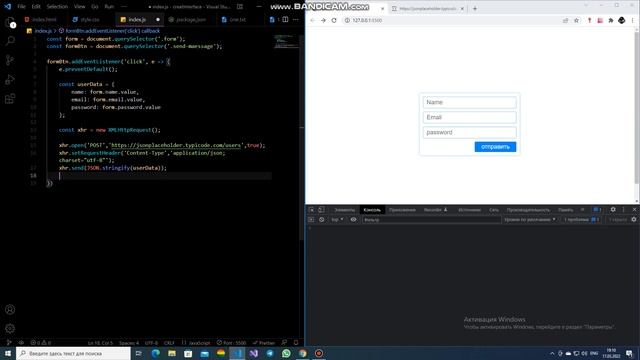The width and height of the screenshot is (640, 360).
Task: Click the share page icon in address bar
Action: [x=565, y=20]
